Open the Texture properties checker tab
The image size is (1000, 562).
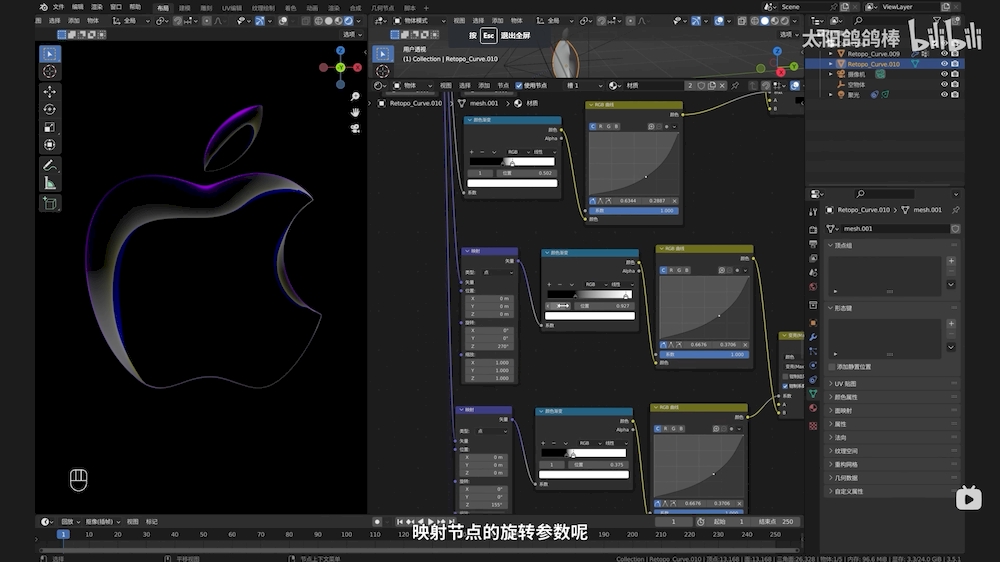pos(813,425)
